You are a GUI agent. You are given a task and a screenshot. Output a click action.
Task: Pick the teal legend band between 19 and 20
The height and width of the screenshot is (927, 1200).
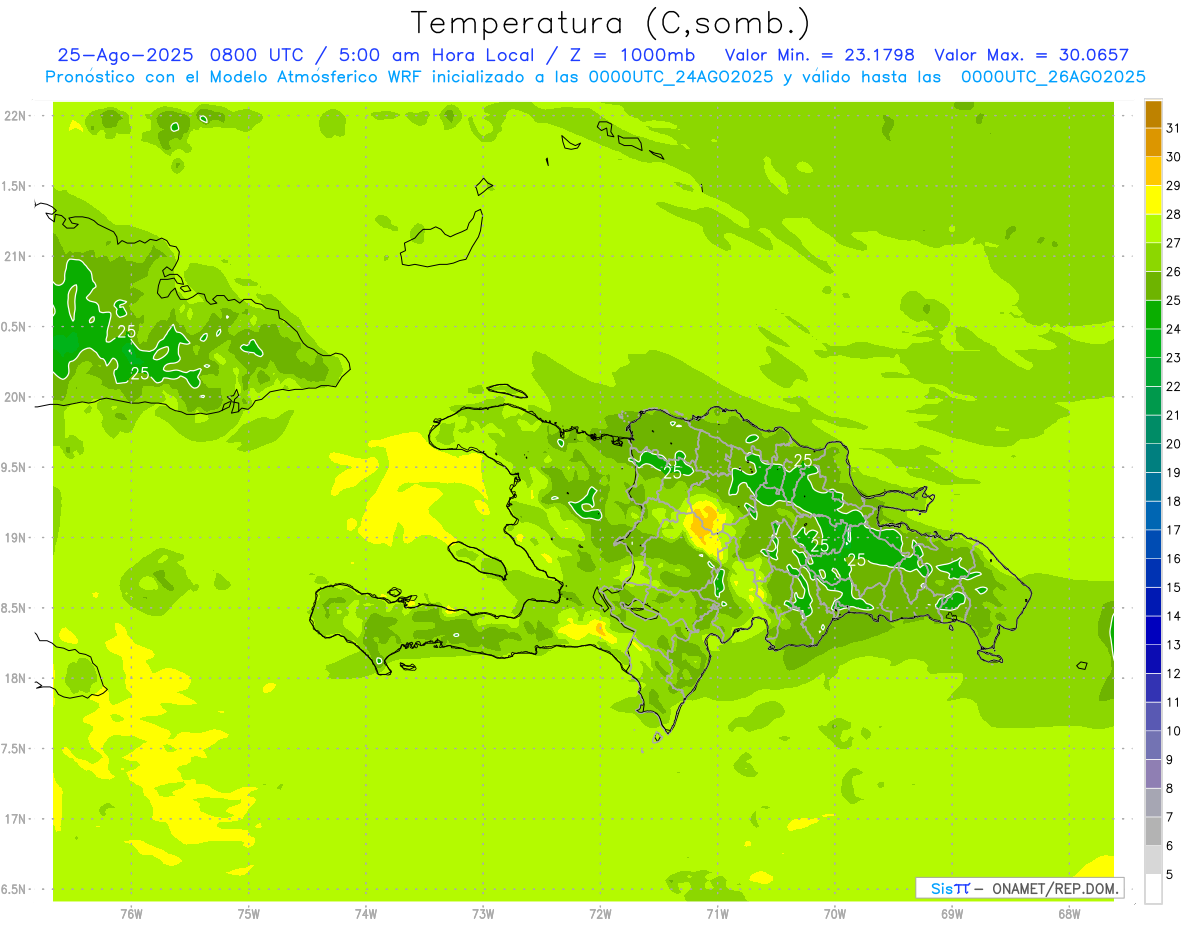pyautogui.click(x=1153, y=458)
